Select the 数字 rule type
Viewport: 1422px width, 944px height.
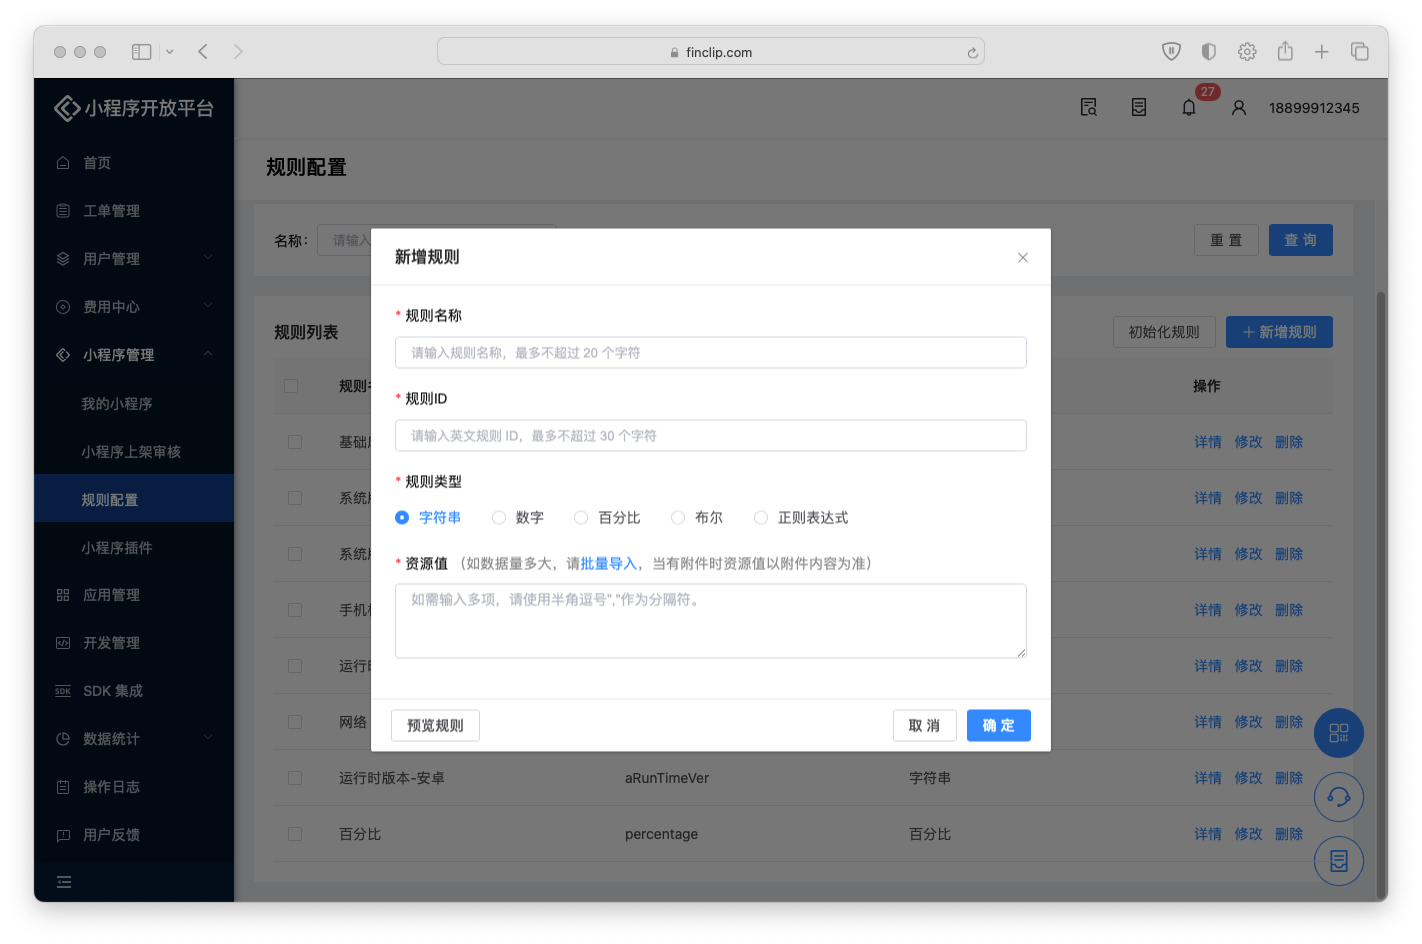click(499, 518)
